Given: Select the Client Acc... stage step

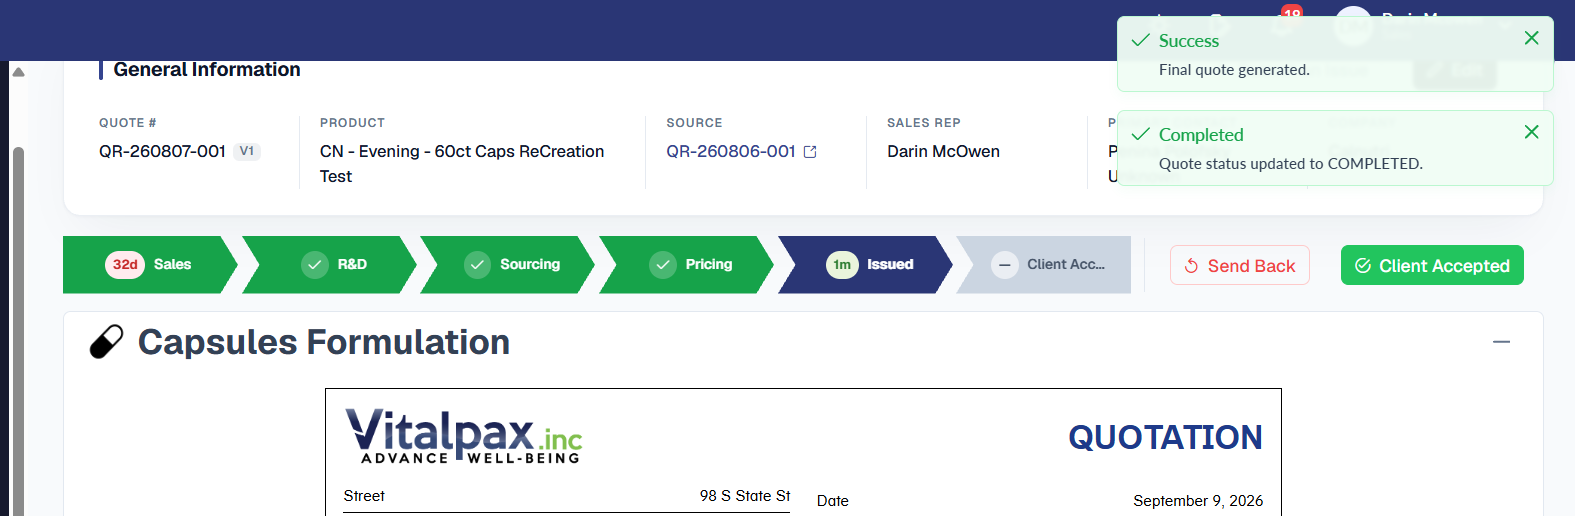Looking at the screenshot, I should coord(1045,265).
